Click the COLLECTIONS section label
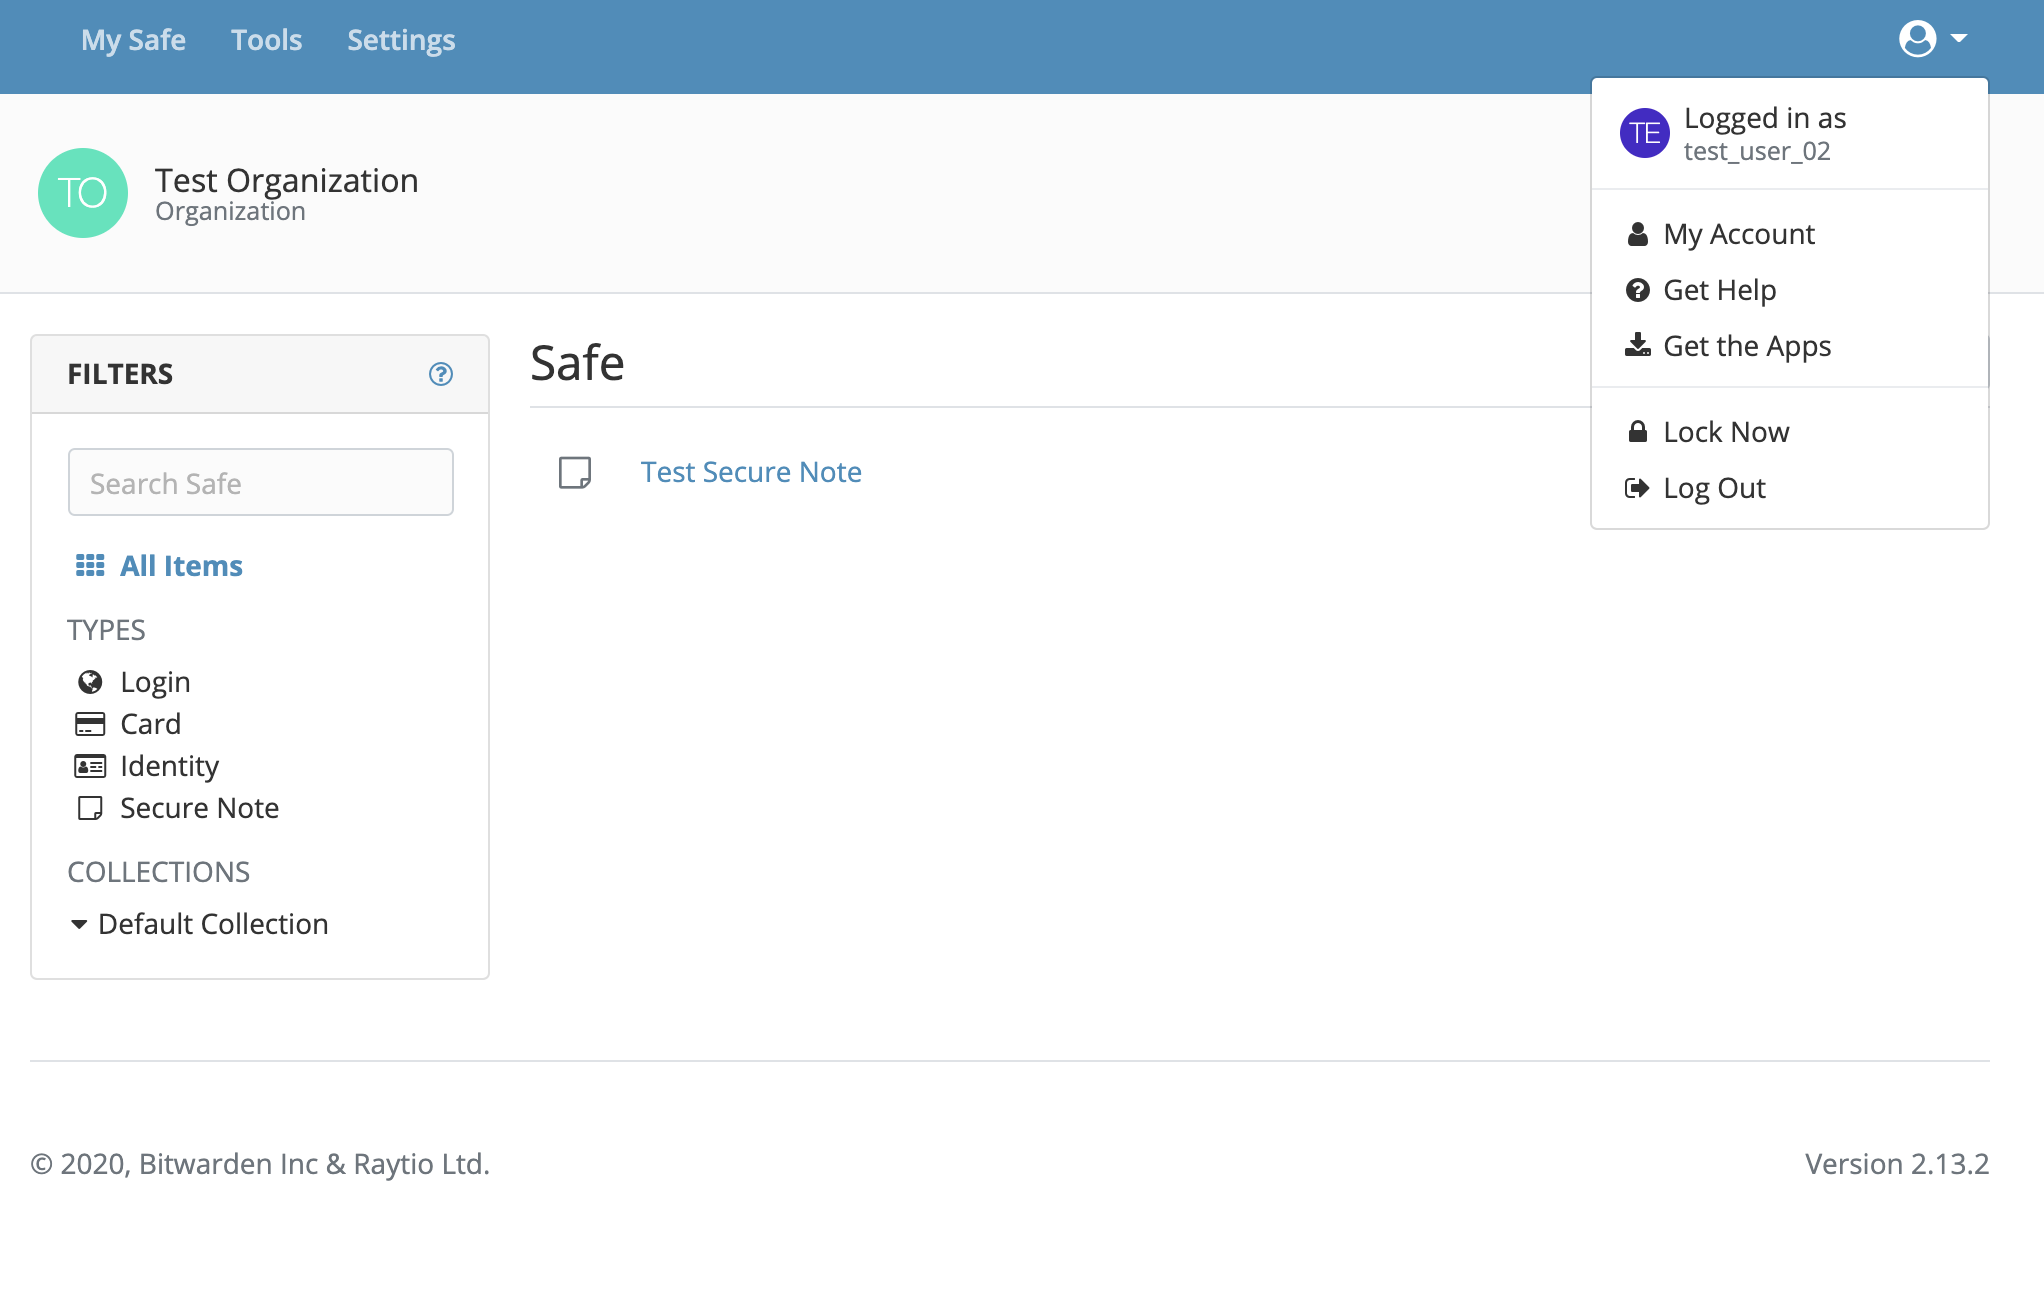Viewport: 2044px width, 1308px height. point(158,872)
